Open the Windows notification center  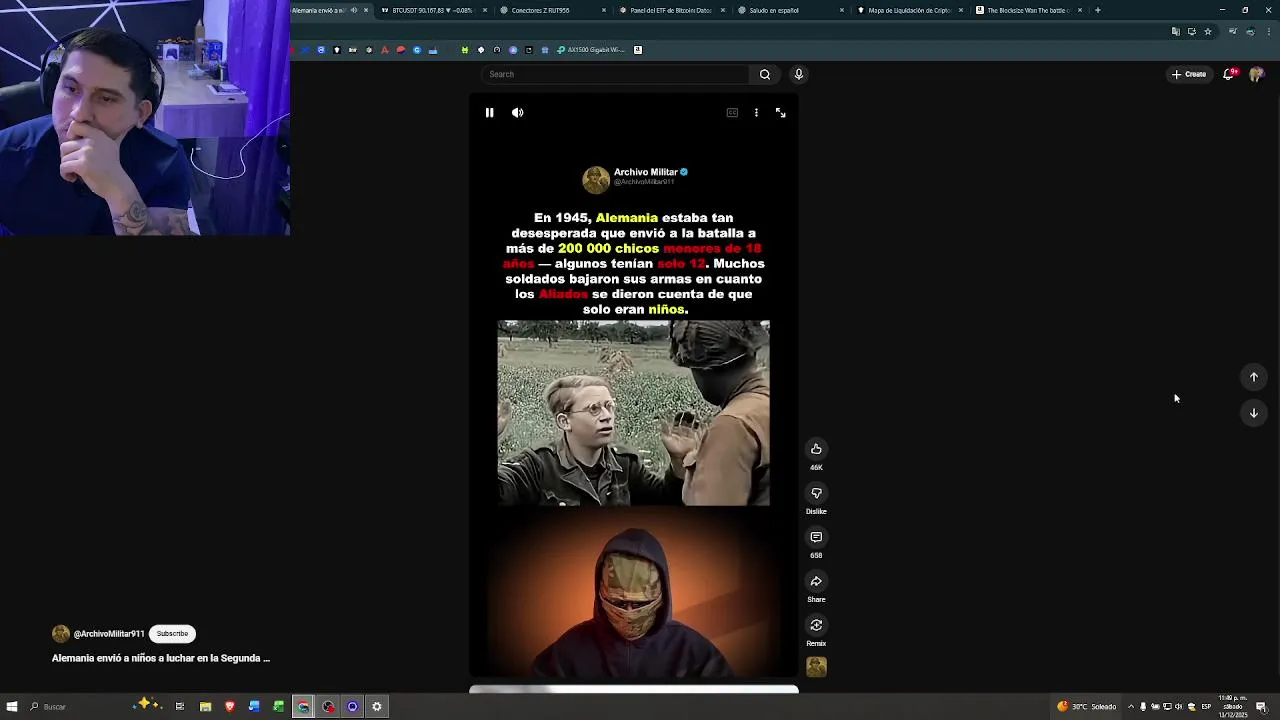(x=1262, y=706)
